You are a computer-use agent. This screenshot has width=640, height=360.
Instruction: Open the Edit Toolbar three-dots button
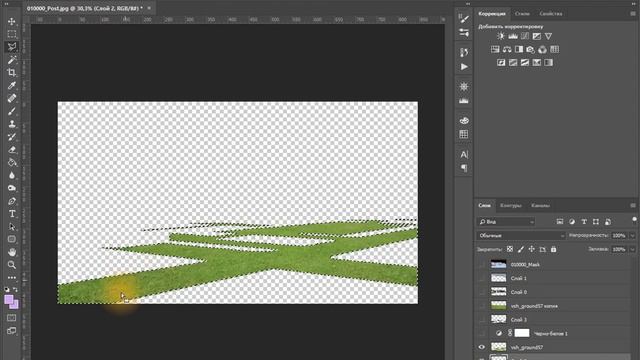(11, 278)
